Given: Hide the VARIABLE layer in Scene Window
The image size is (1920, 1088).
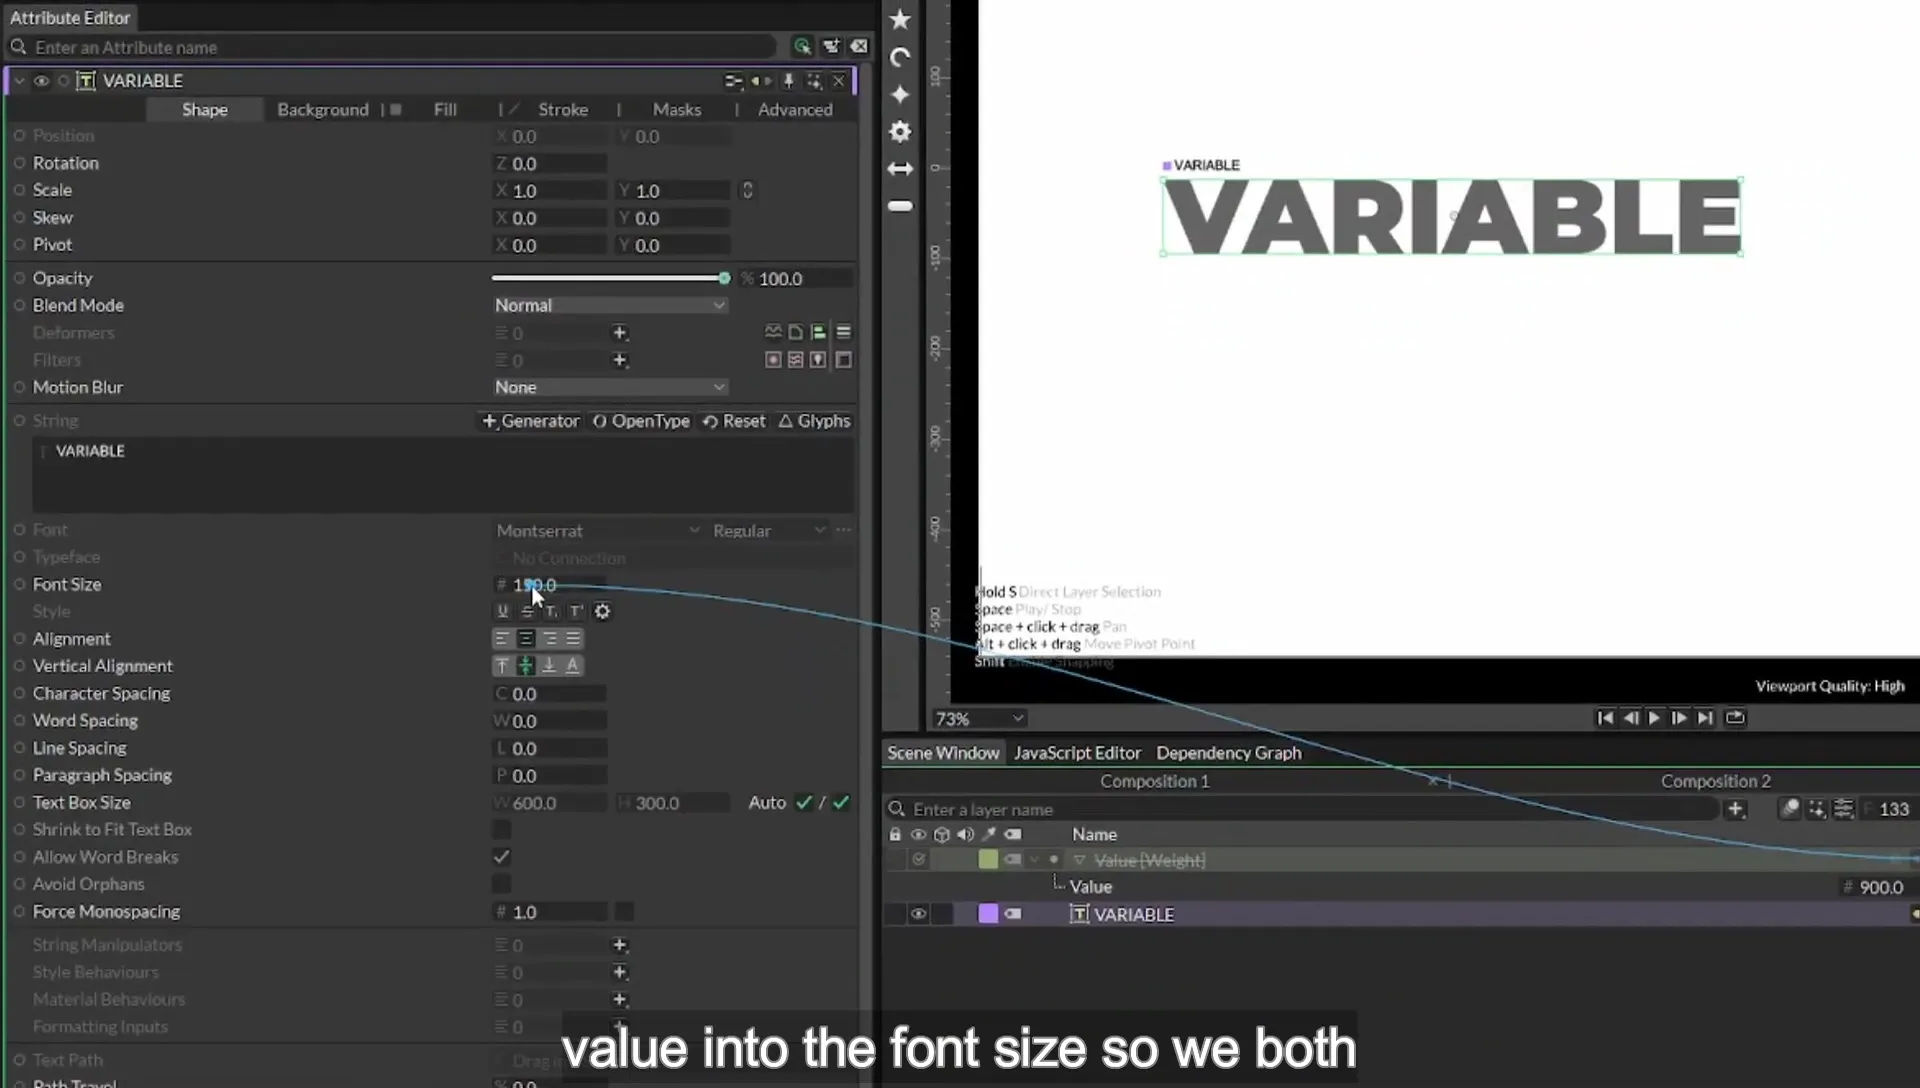Looking at the screenshot, I should [918, 914].
